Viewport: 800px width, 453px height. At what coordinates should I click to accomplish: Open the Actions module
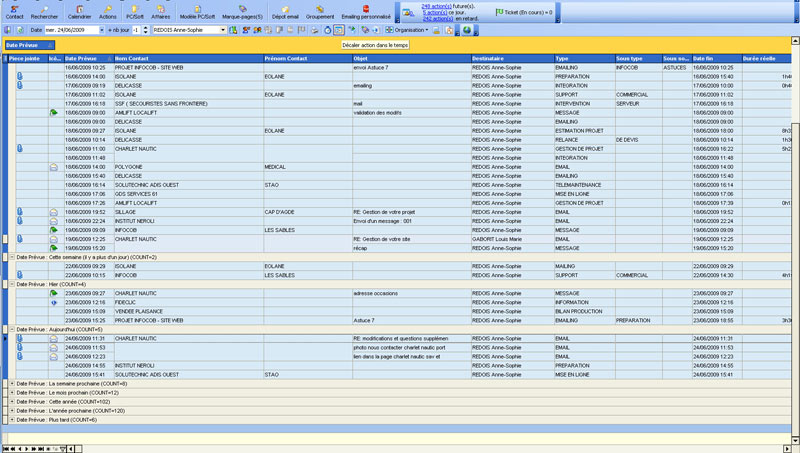pyautogui.click(x=107, y=12)
